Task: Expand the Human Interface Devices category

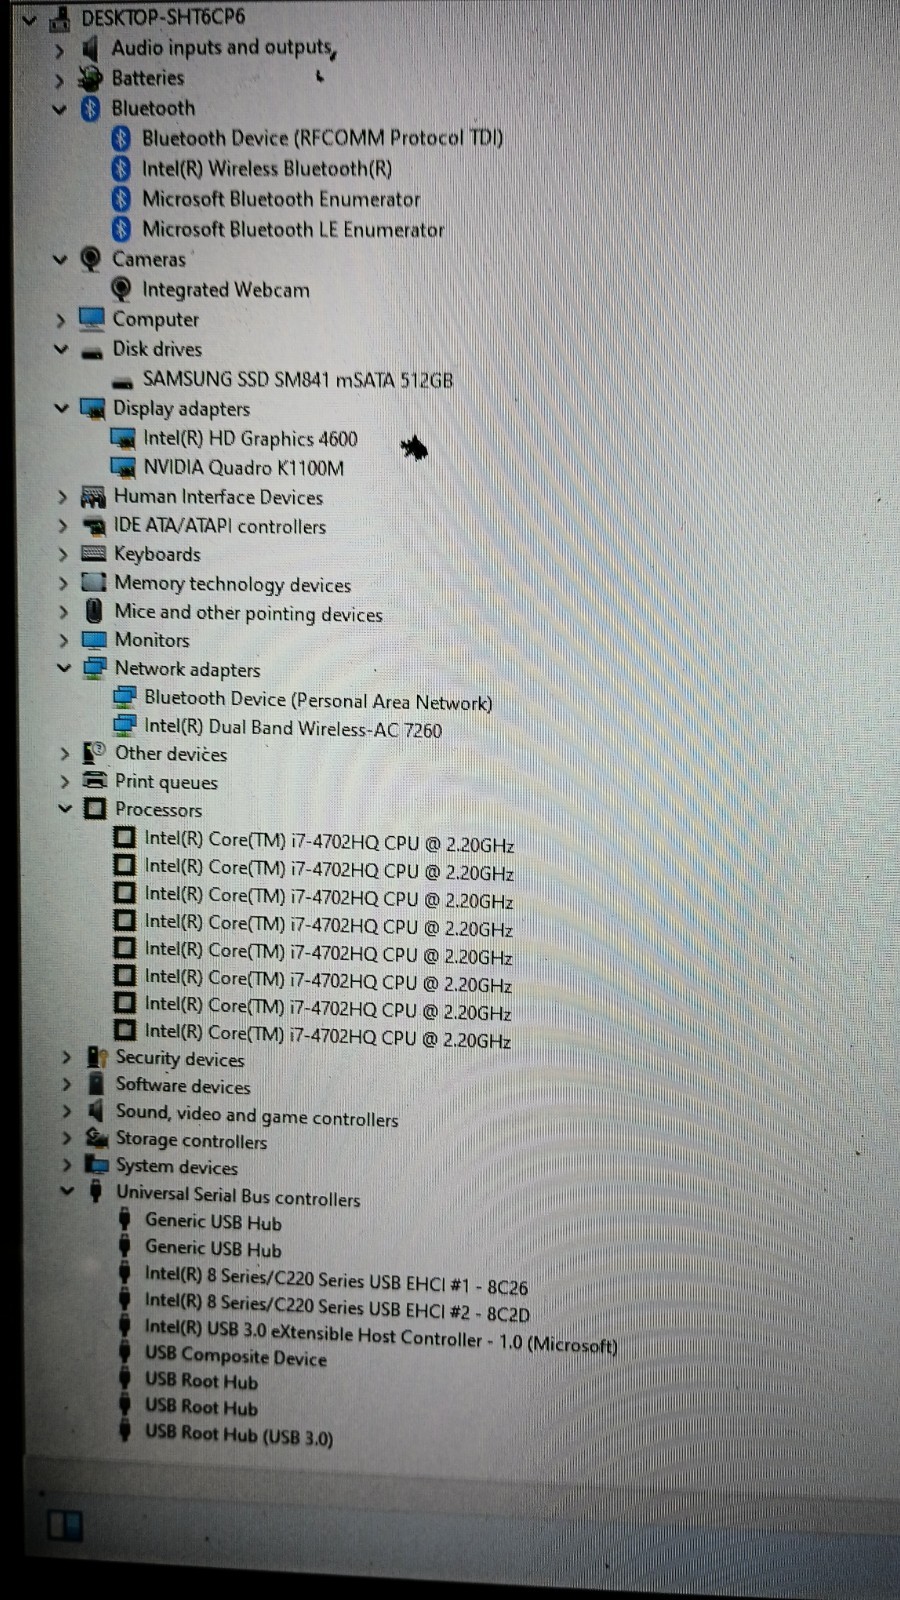Action: pyautogui.click(x=63, y=497)
